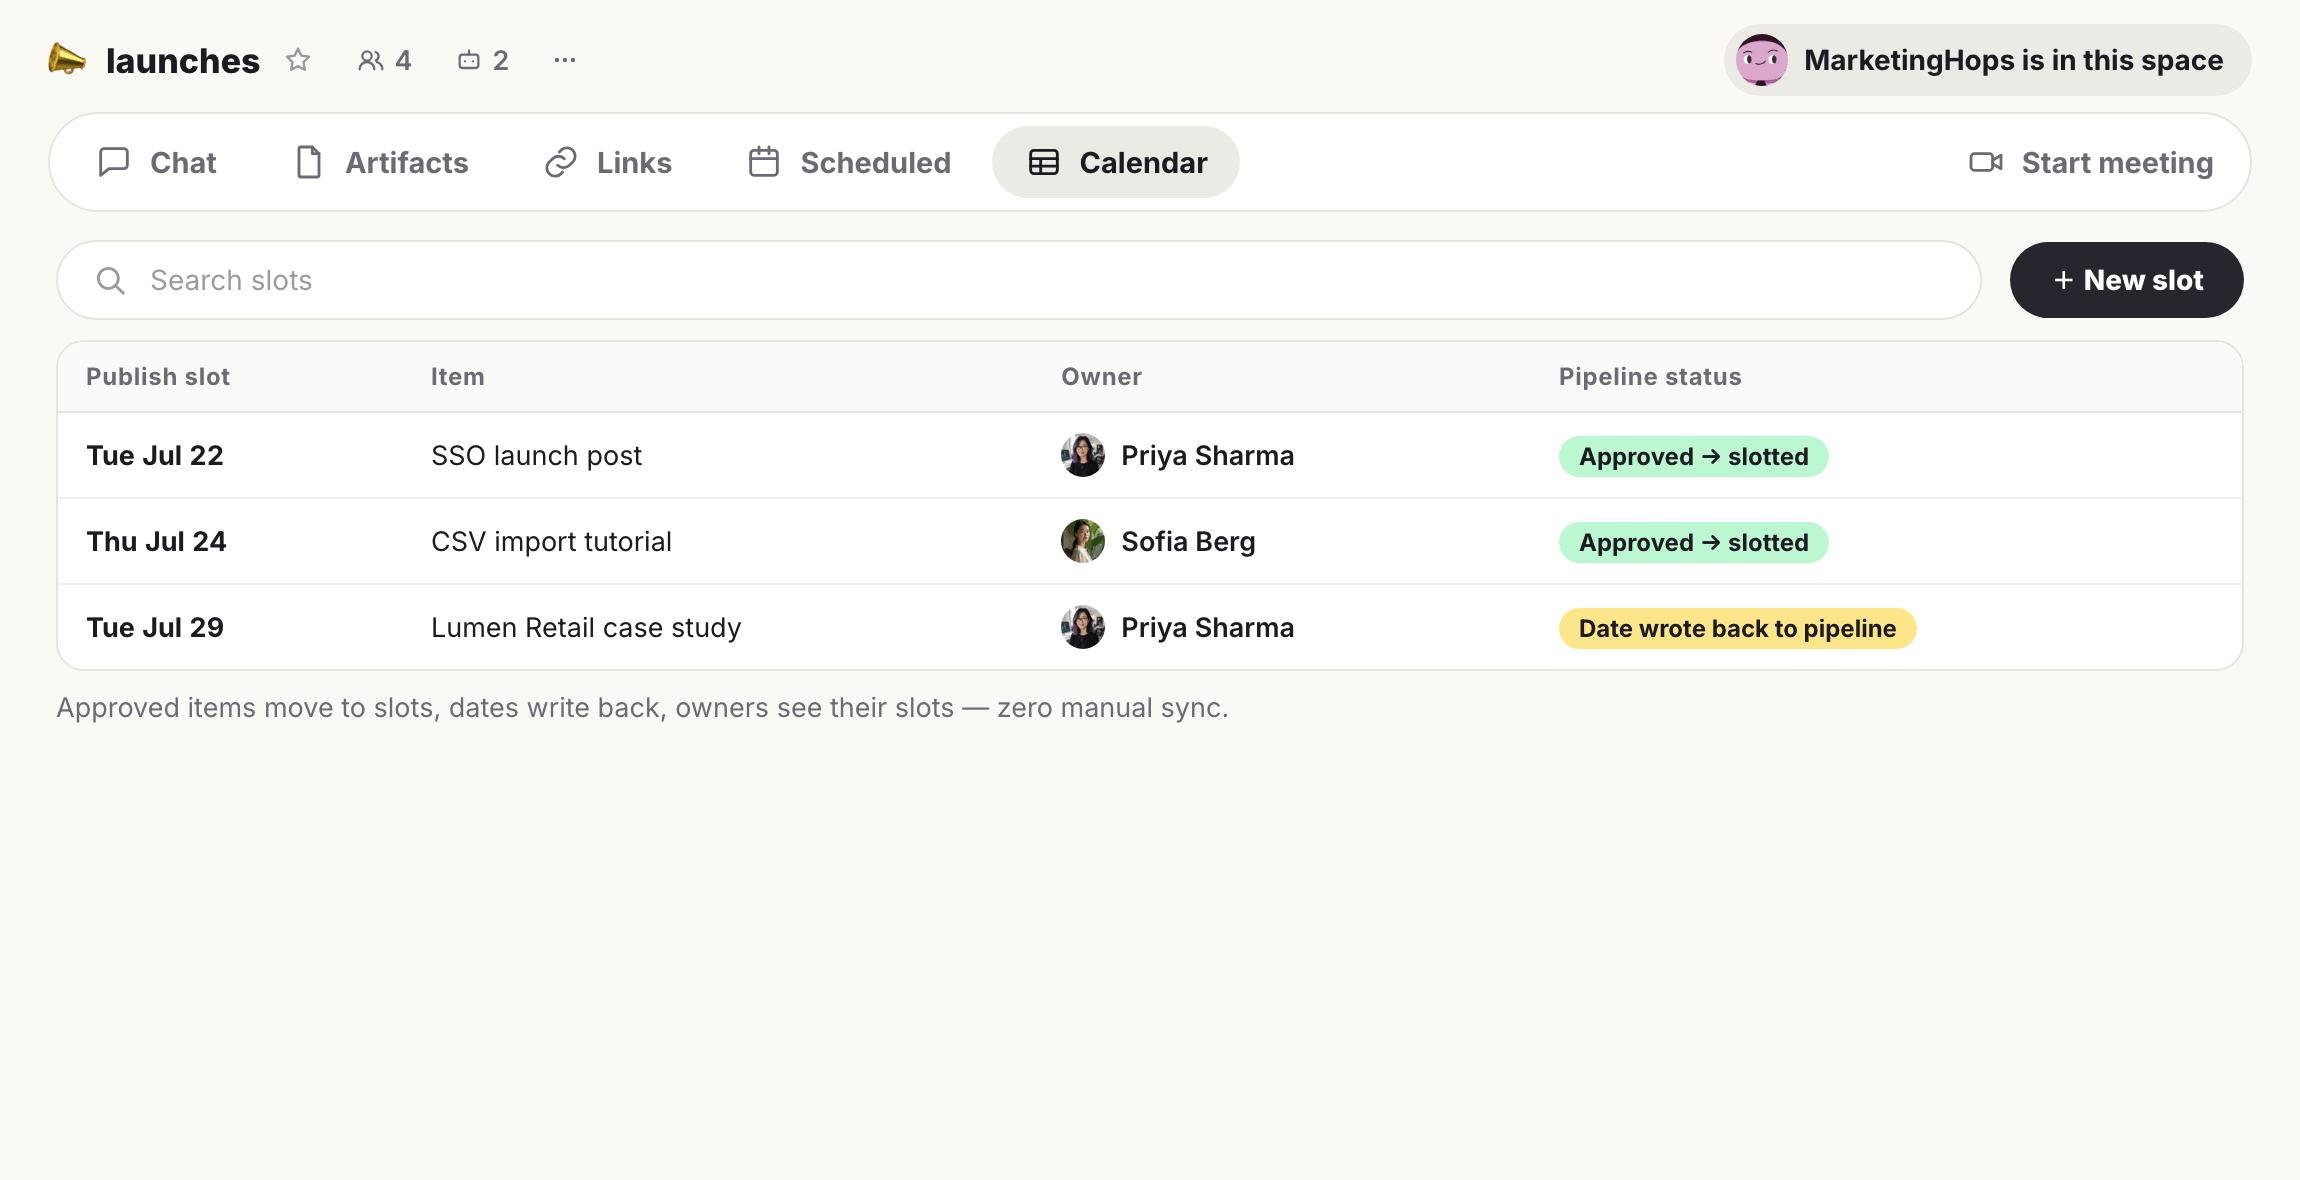2300x1180 pixels.
Task: Focus the Search slots field
Action: (1019, 280)
